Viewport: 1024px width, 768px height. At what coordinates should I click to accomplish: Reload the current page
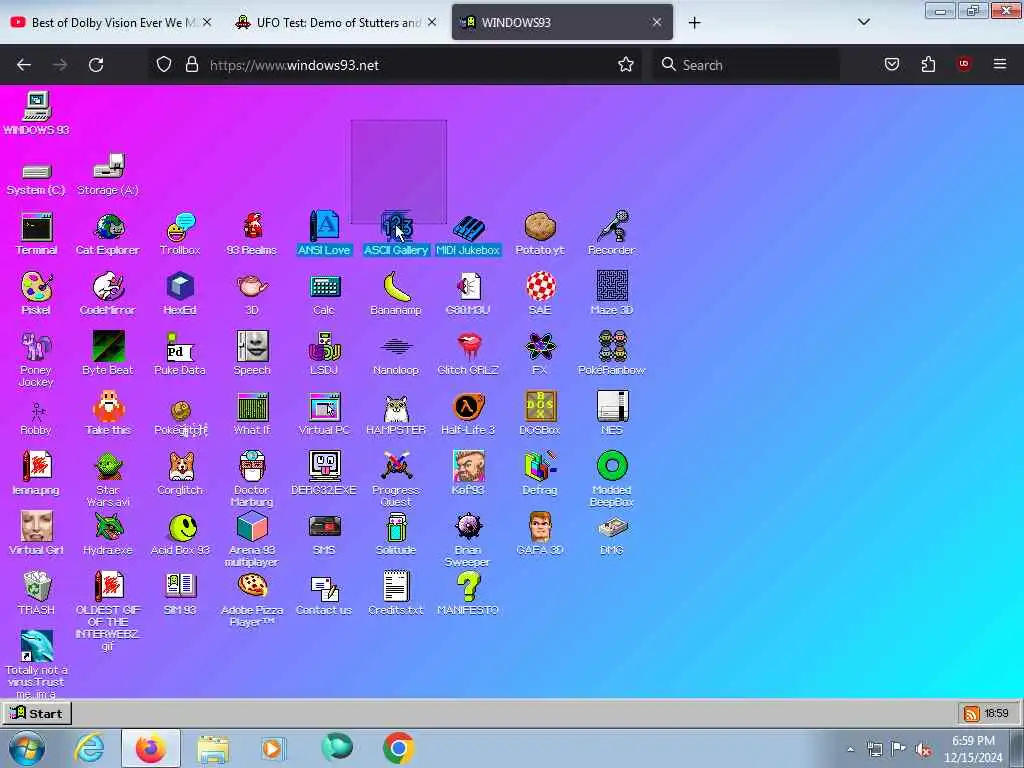(96, 65)
